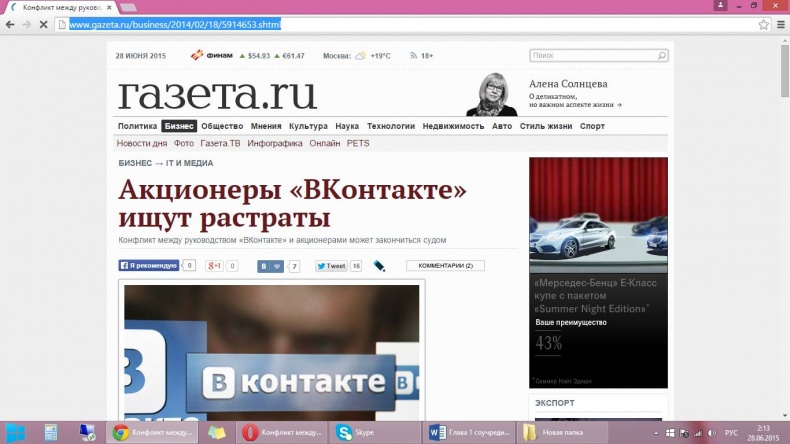Open Газета.ТВ link
Image resolution: width=790 pixels, height=444 pixels.
click(220, 143)
